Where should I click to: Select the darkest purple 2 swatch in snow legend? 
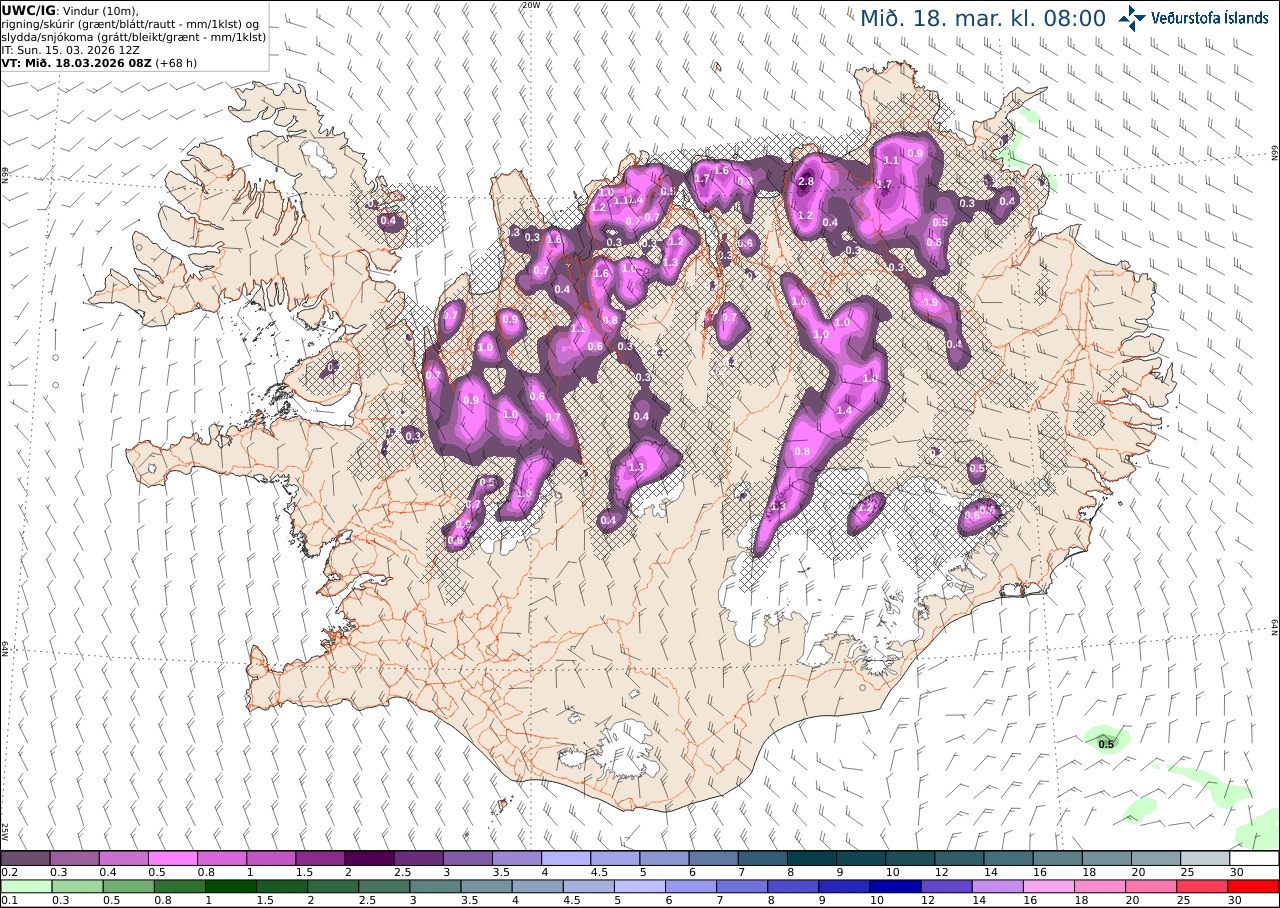(x=369, y=858)
